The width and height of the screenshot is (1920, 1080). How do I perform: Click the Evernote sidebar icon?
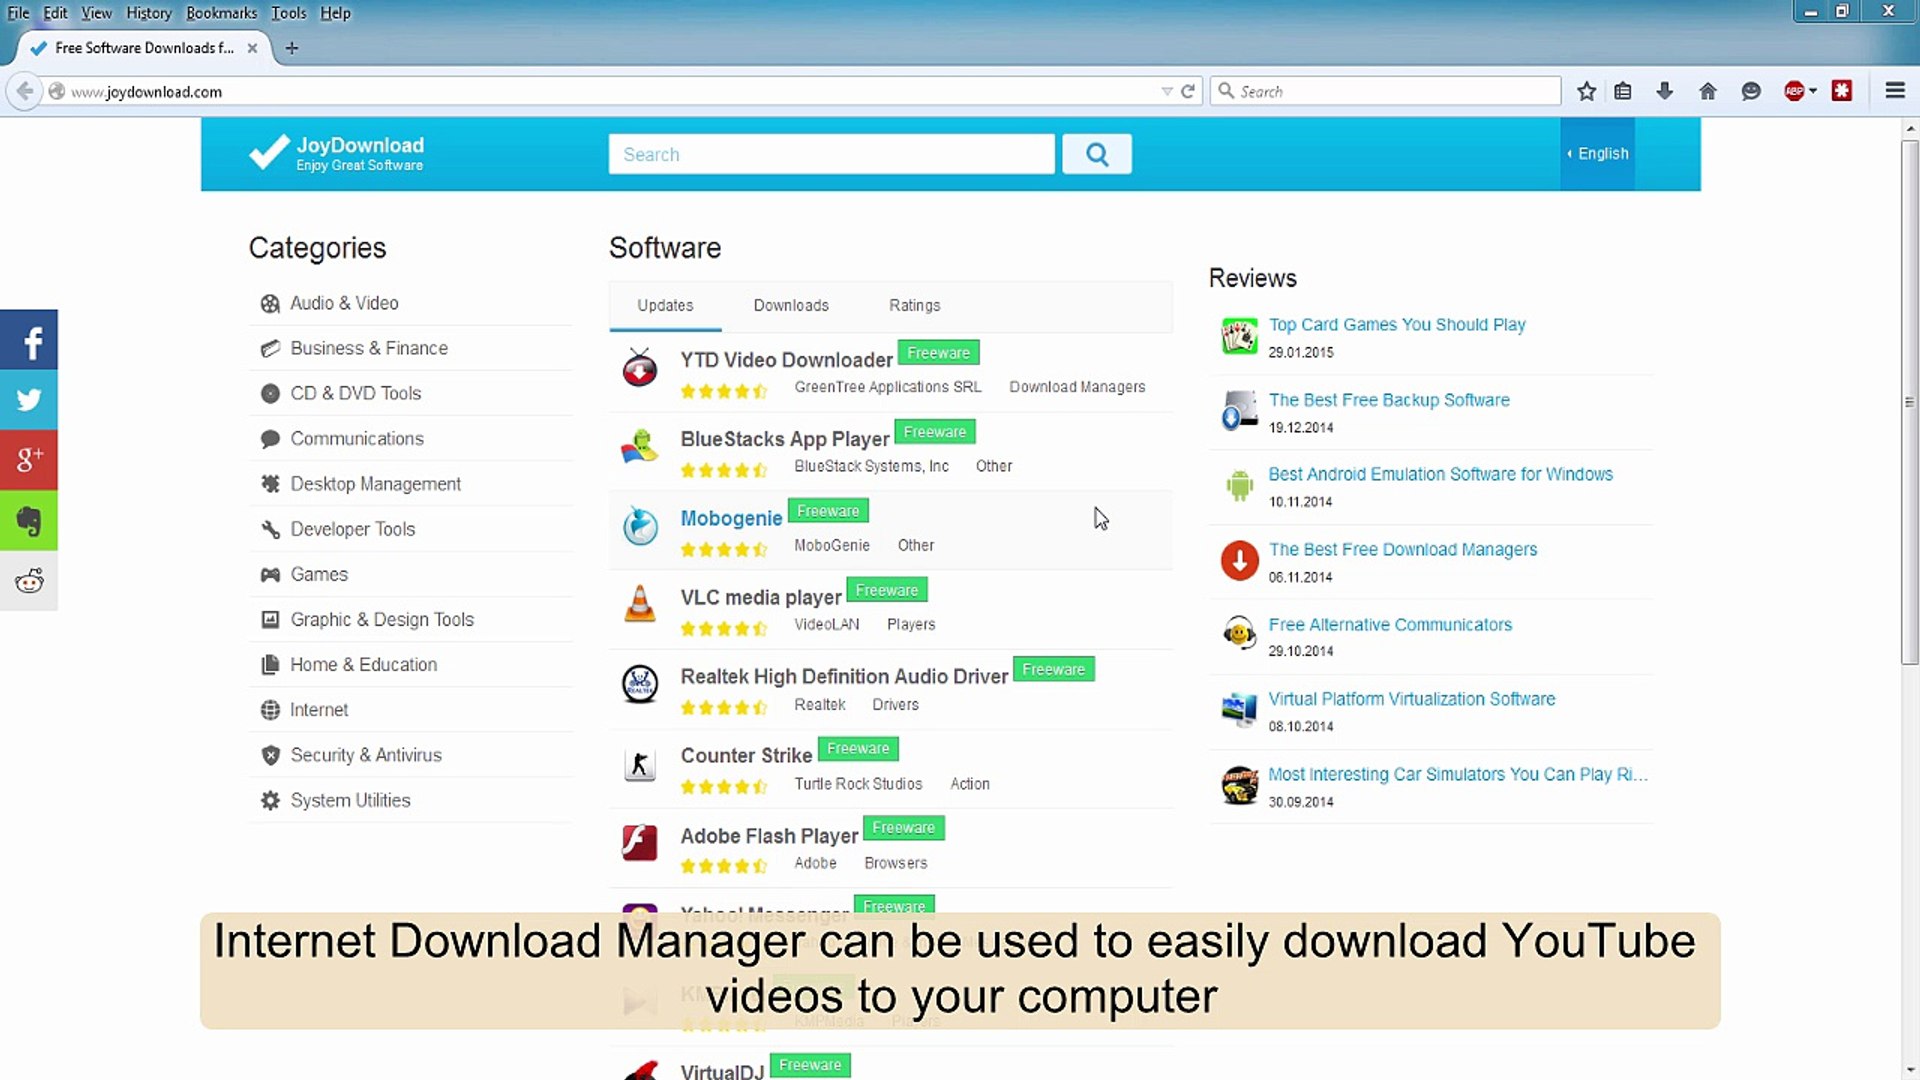[29, 520]
